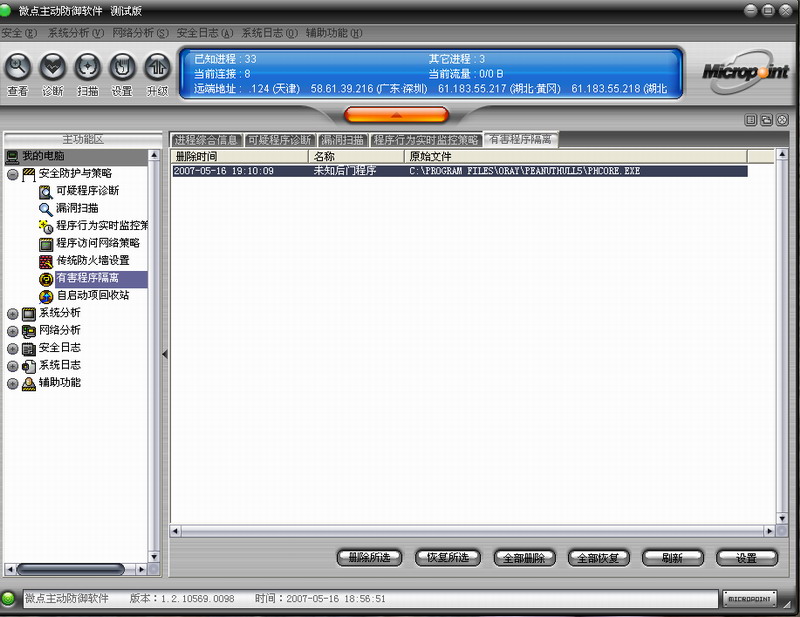Sort by 原始文件 column header
This screenshot has width=800, height=617.
pos(576,156)
